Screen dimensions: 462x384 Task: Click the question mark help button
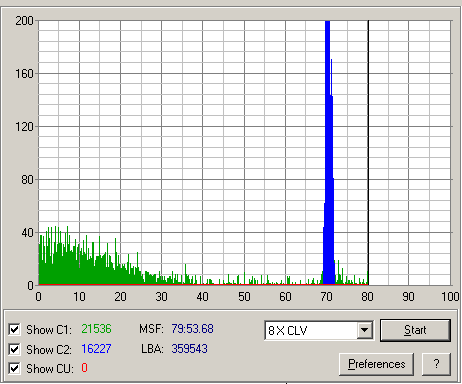point(436,364)
